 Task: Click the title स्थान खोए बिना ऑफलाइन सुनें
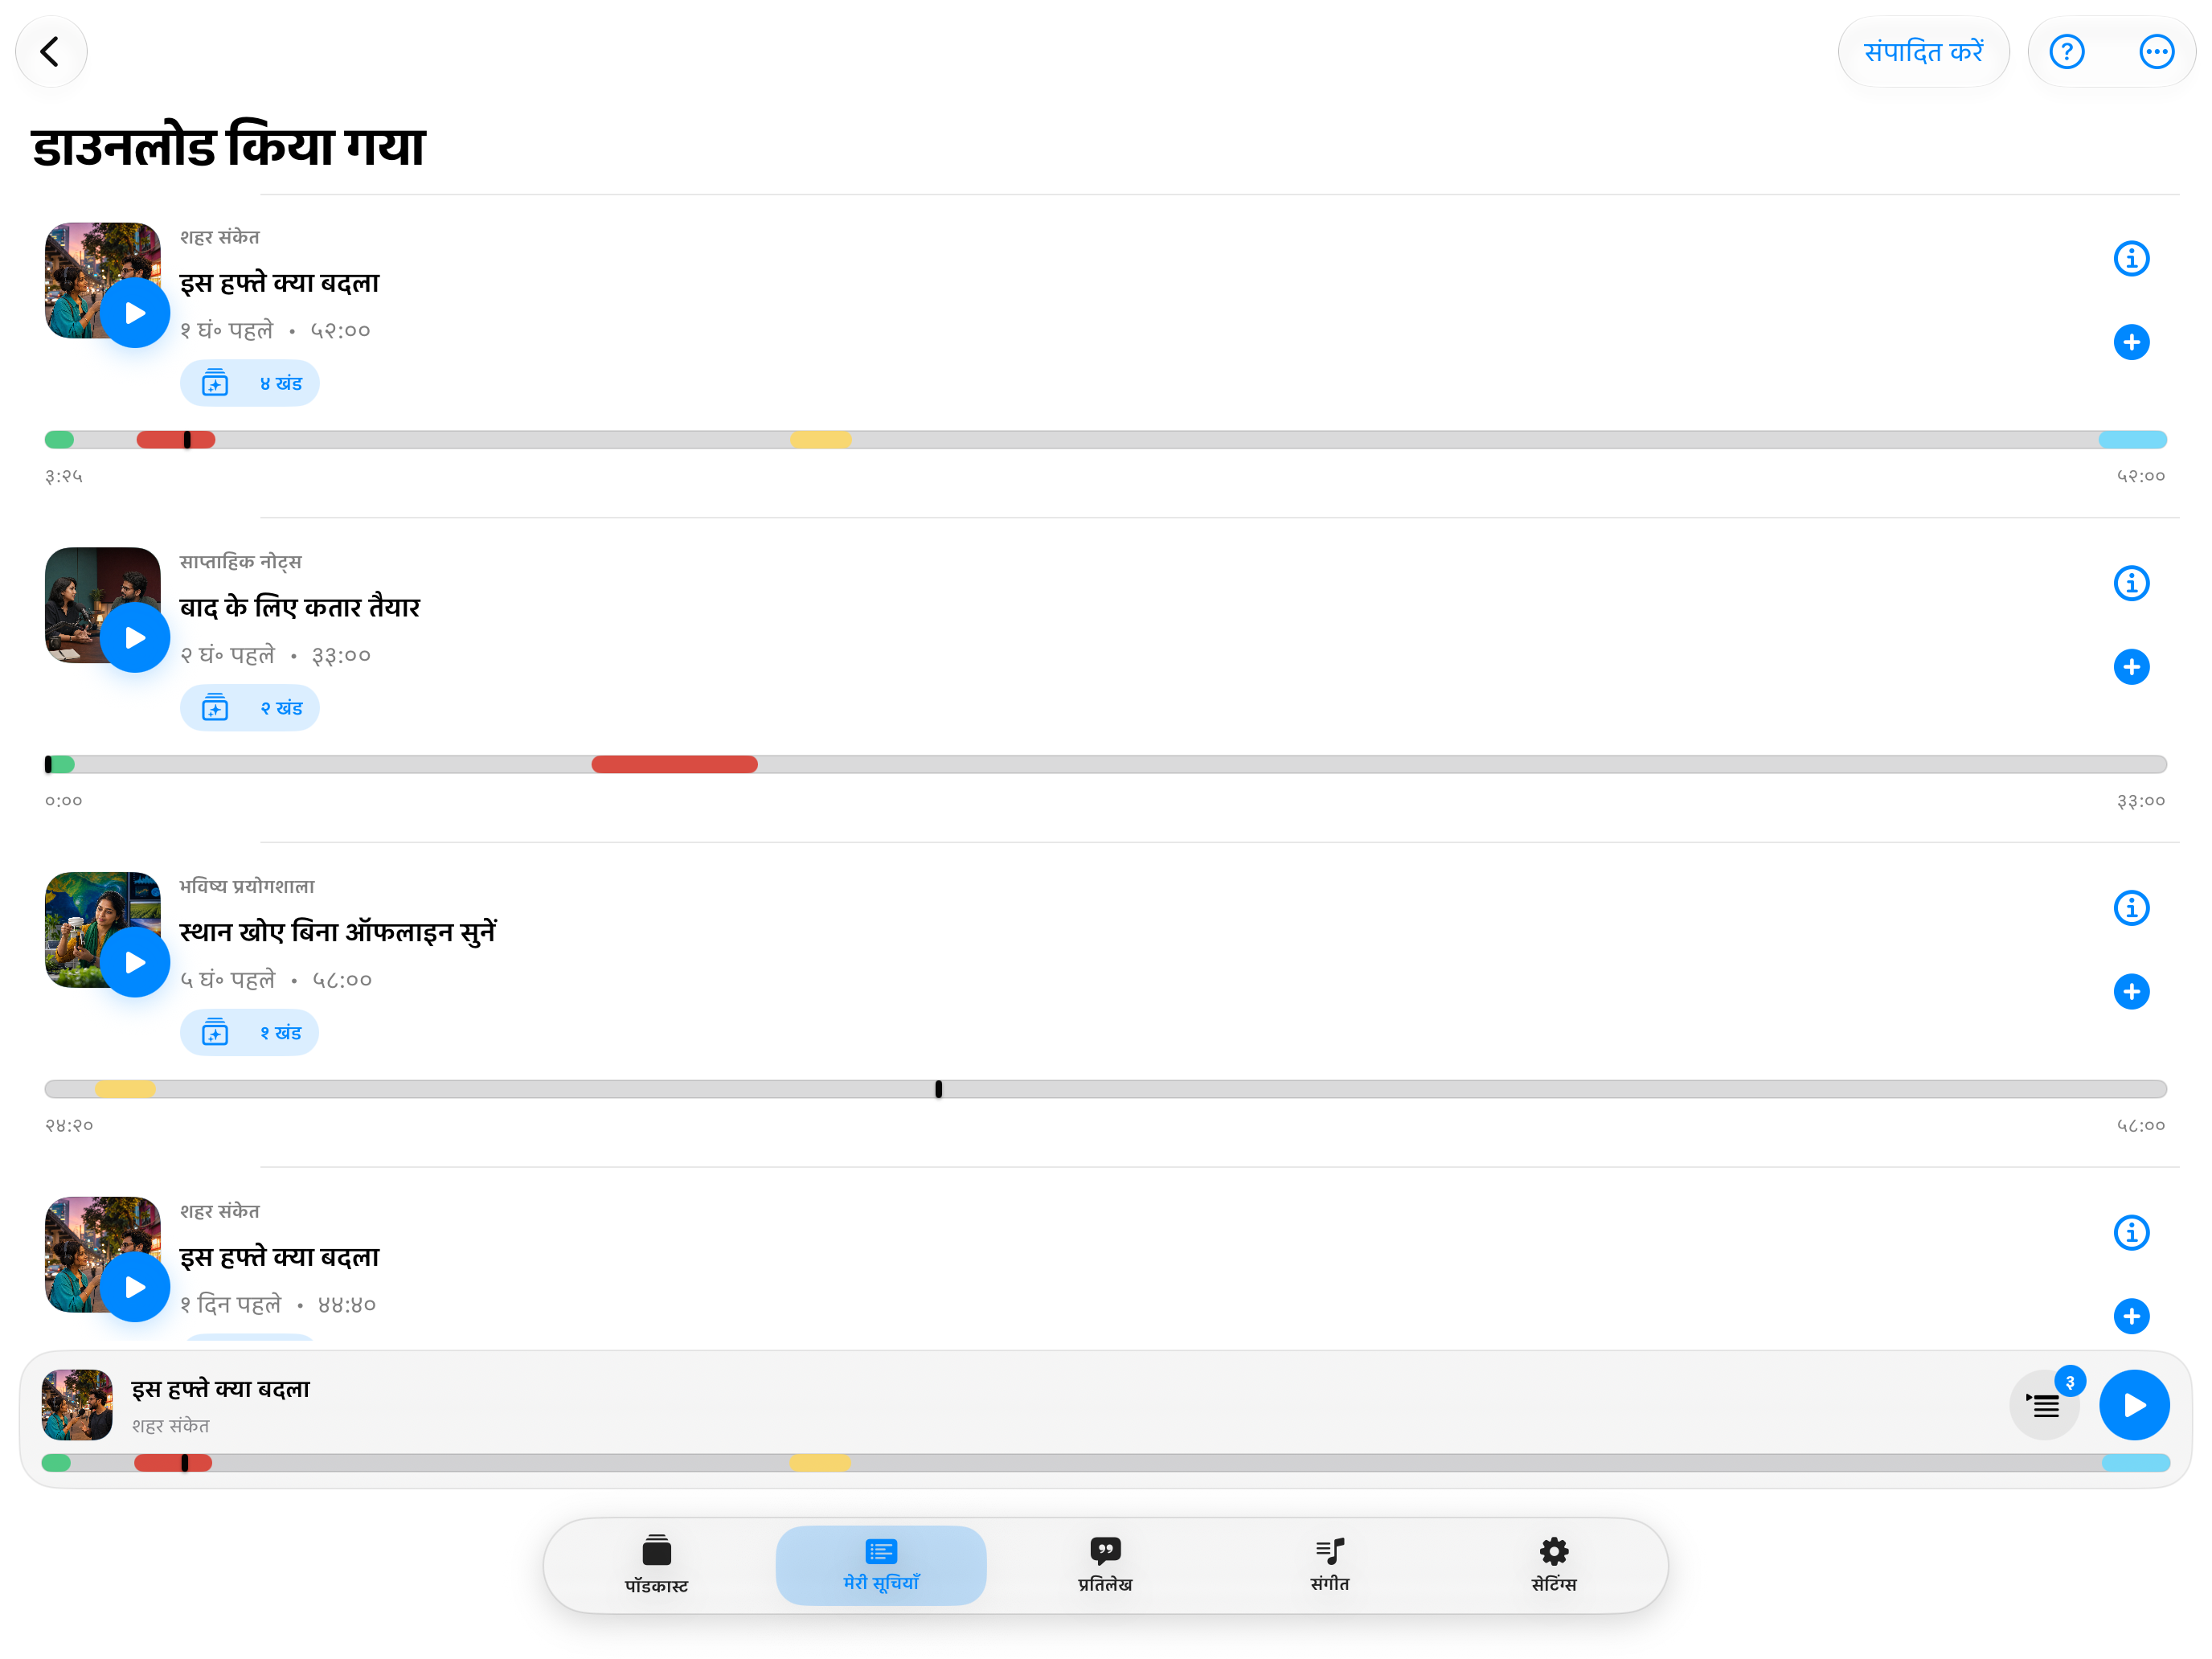click(x=338, y=932)
